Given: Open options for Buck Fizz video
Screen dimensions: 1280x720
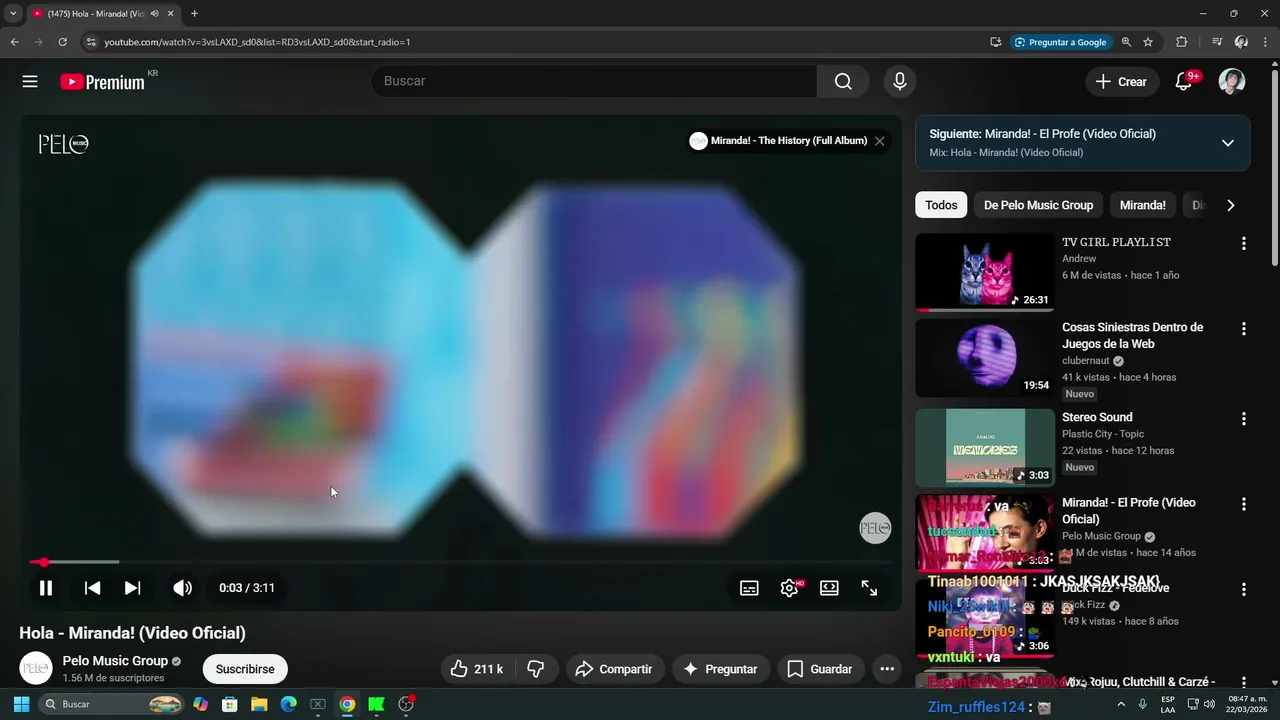Looking at the screenshot, I should [1244, 590].
